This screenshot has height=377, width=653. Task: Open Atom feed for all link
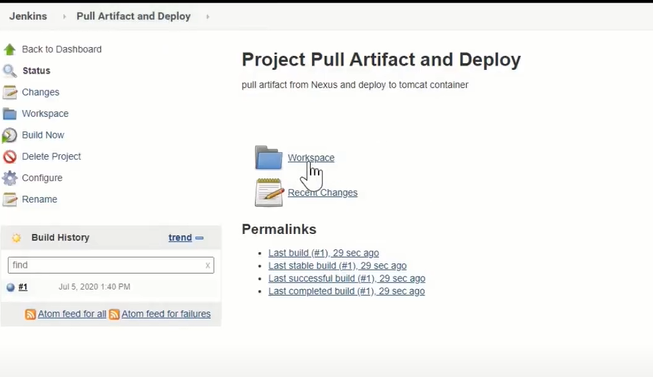click(x=72, y=314)
